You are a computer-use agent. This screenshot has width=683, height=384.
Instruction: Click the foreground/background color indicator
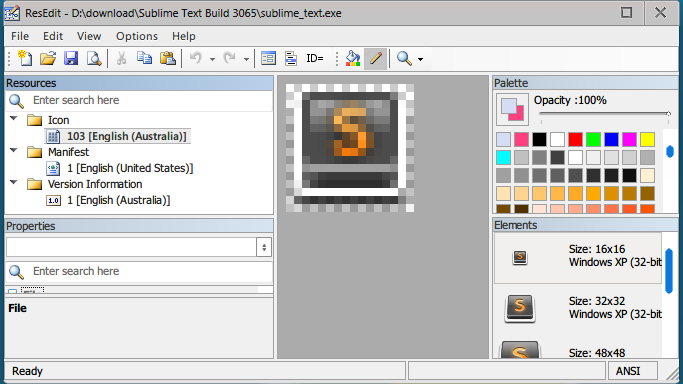click(512, 109)
